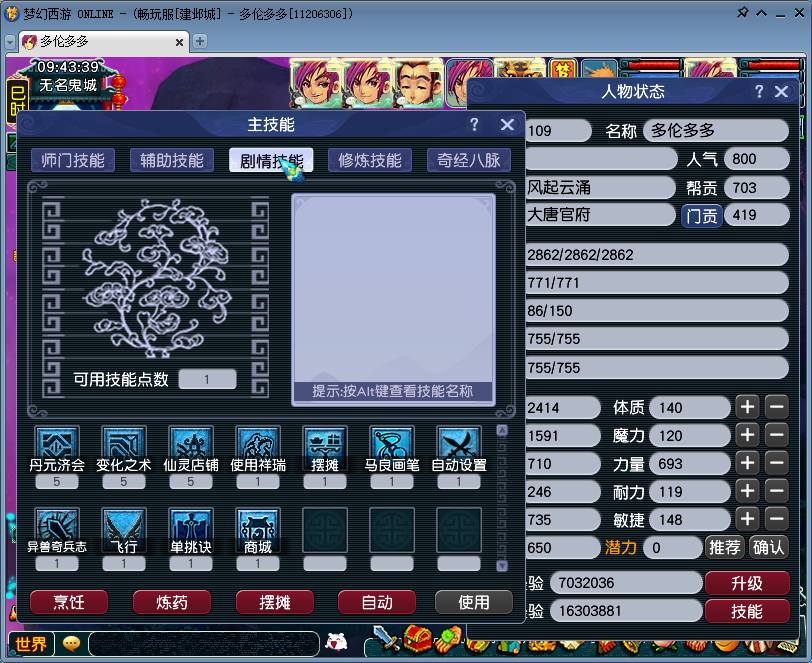Image resolution: width=812 pixels, height=663 pixels.
Task: Increase 体质 with the plus button
Action: coord(747,407)
